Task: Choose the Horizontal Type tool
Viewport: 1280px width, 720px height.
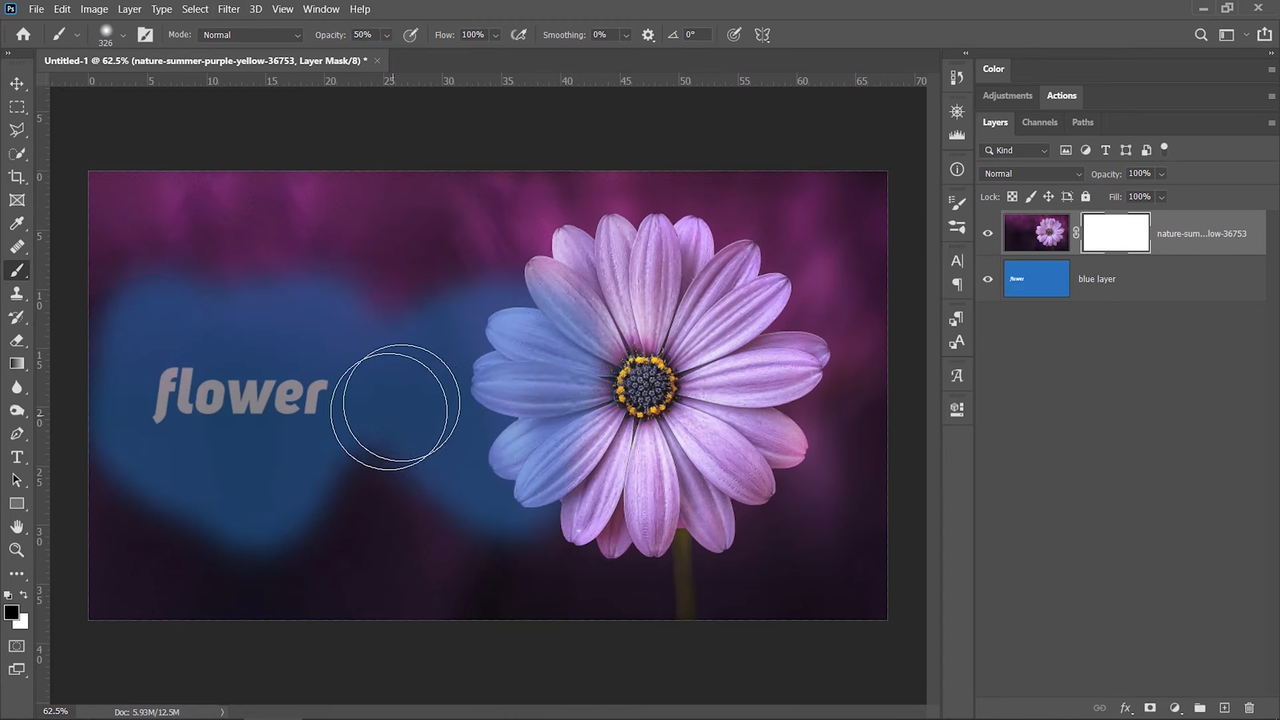Action: pos(16,457)
